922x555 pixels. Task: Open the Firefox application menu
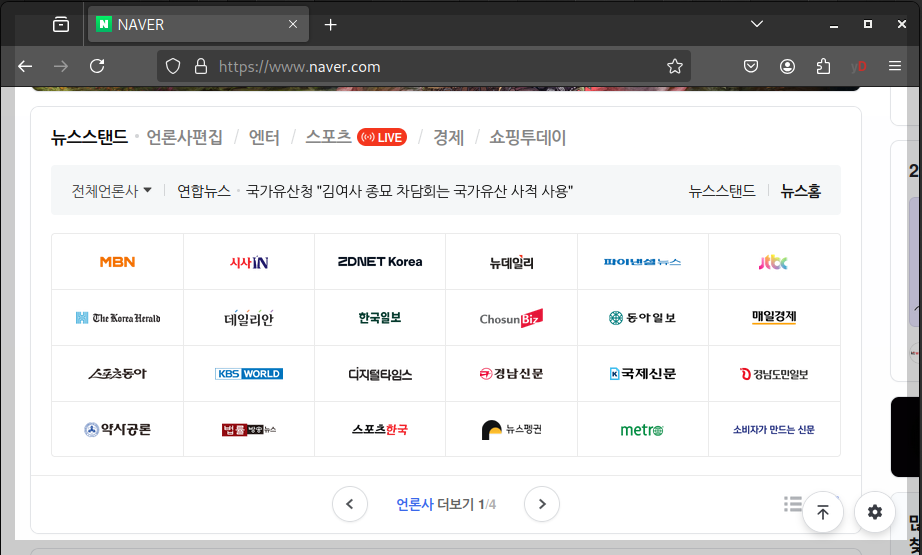(x=895, y=66)
